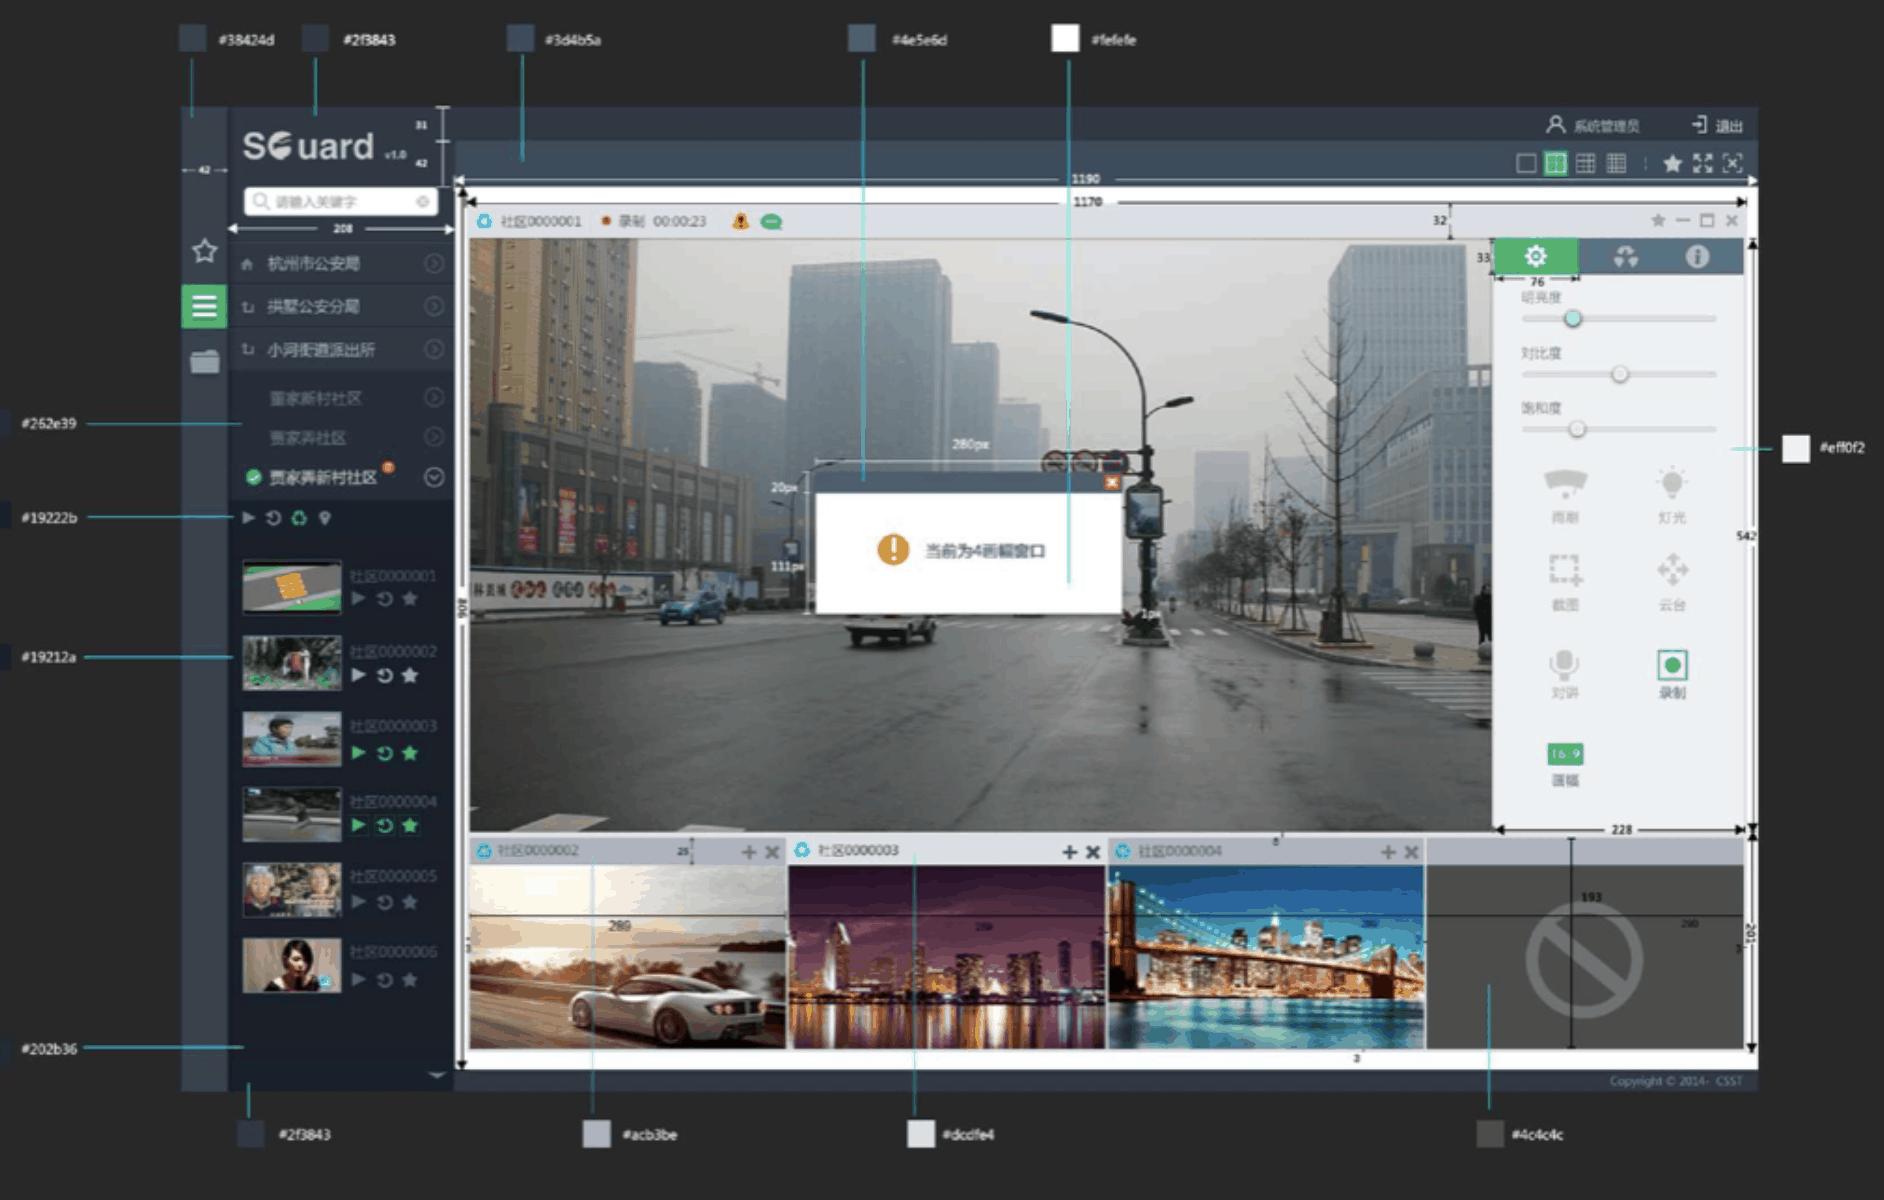Switch to sixteen-window grid layout
Image resolution: width=1884 pixels, height=1200 pixels.
tap(1616, 163)
